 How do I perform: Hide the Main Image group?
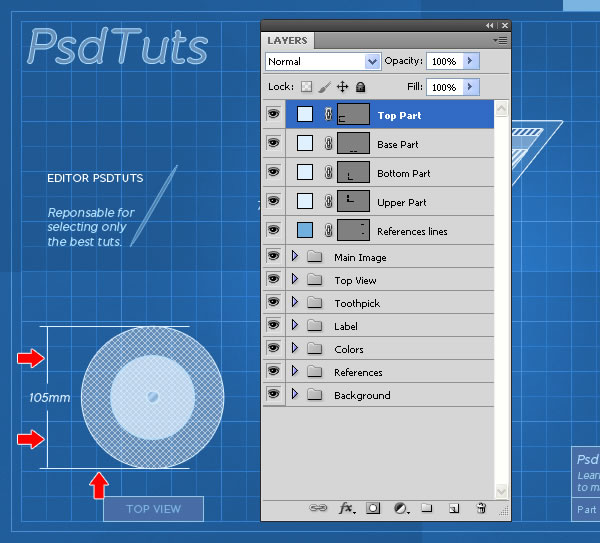click(x=273, y=256)
